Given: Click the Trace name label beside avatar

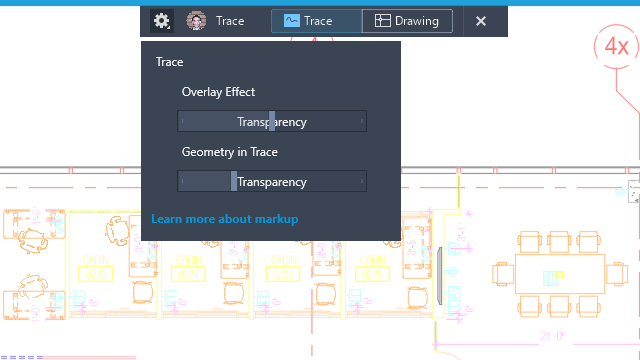Looking at the screenshot, I should (x=230, y=21).
